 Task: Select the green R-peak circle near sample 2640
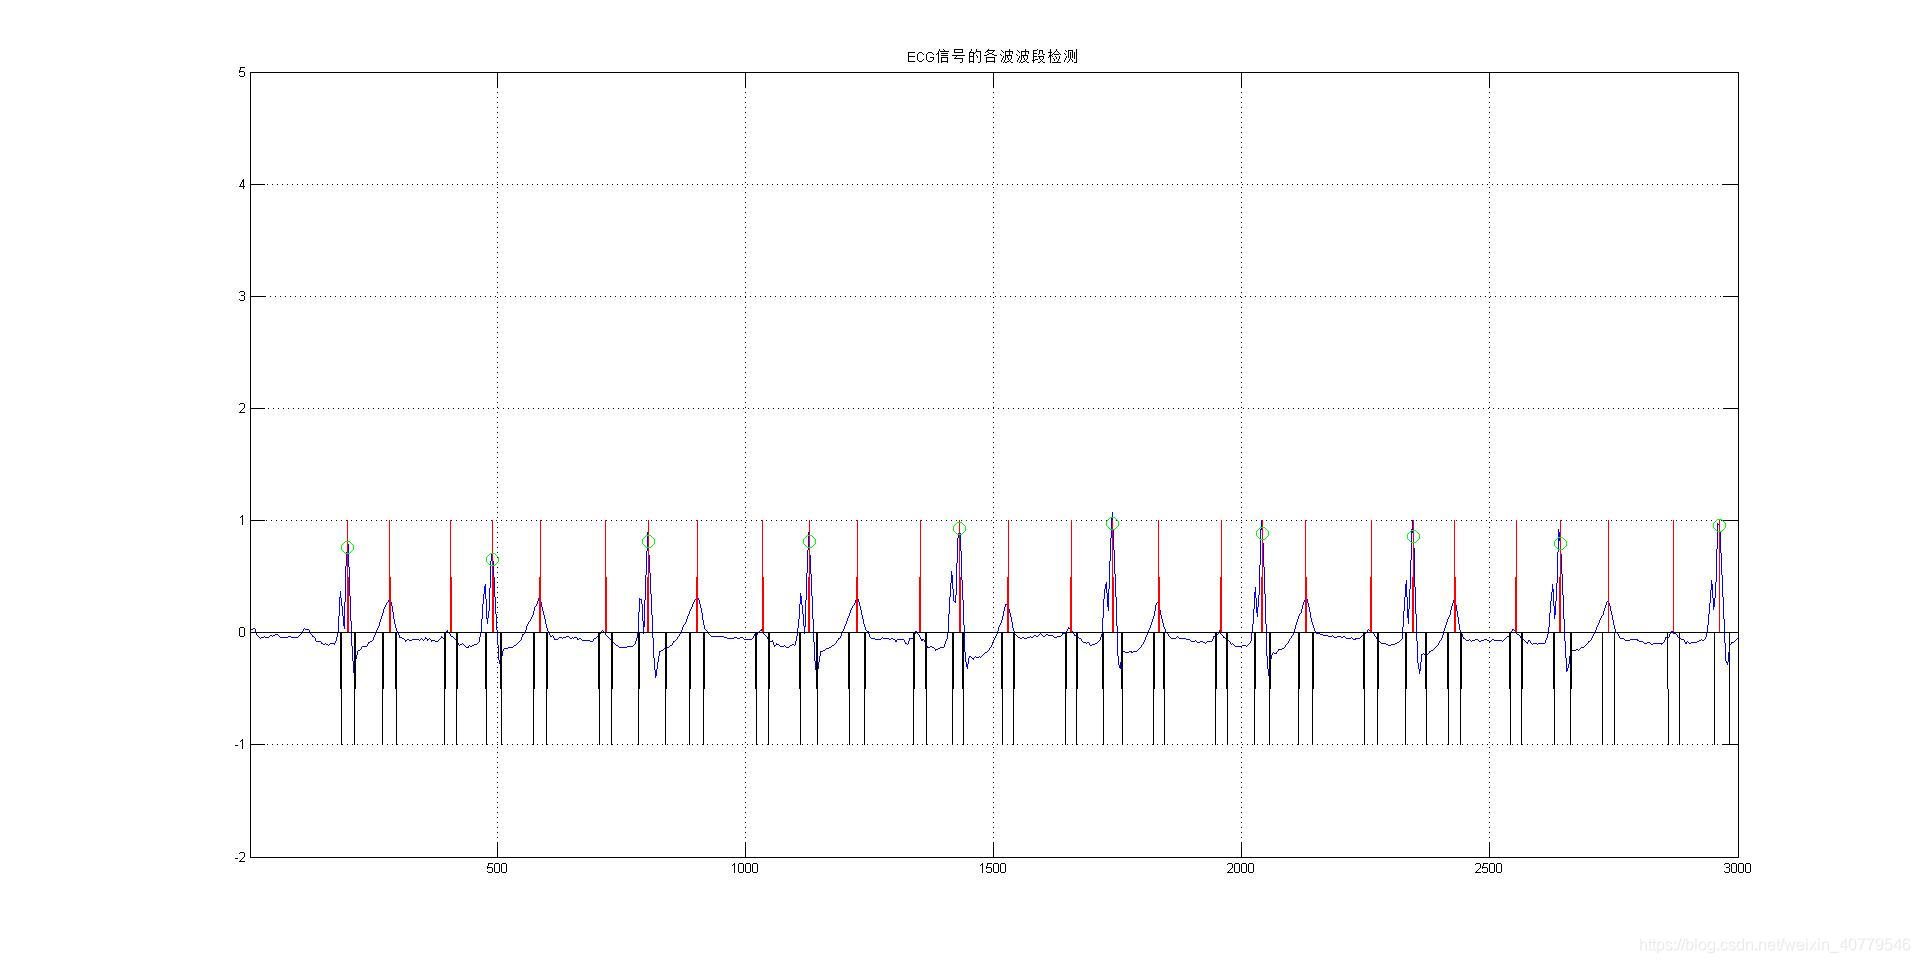(1560, 544)
